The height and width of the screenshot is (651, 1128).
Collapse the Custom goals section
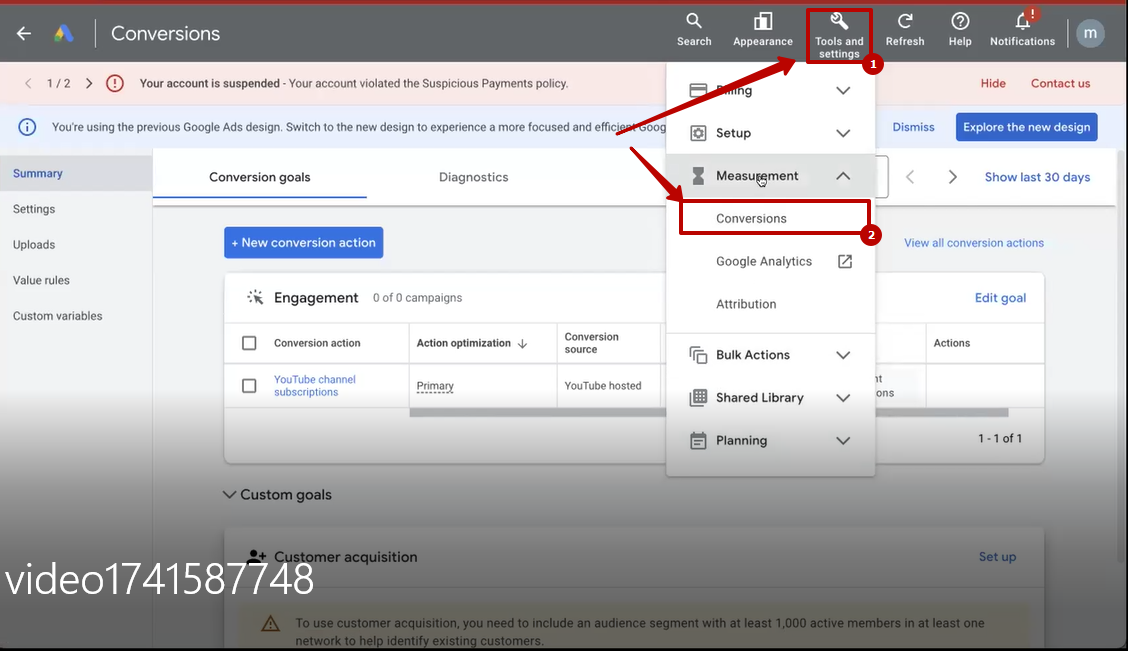click(x=229, y=495)
